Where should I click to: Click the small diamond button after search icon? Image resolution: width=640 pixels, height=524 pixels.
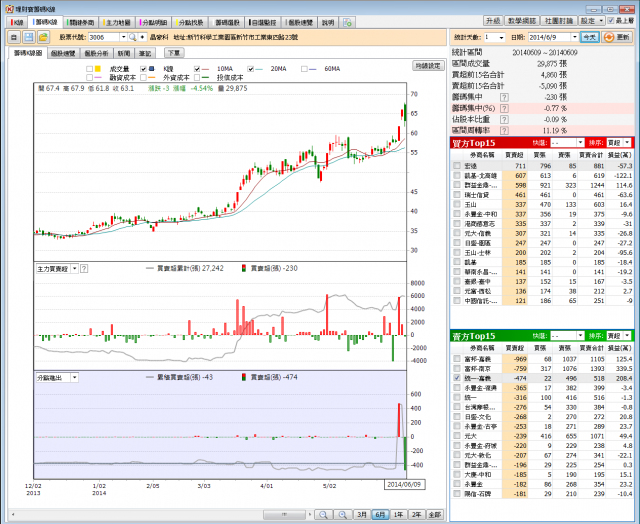pos(142,37)
